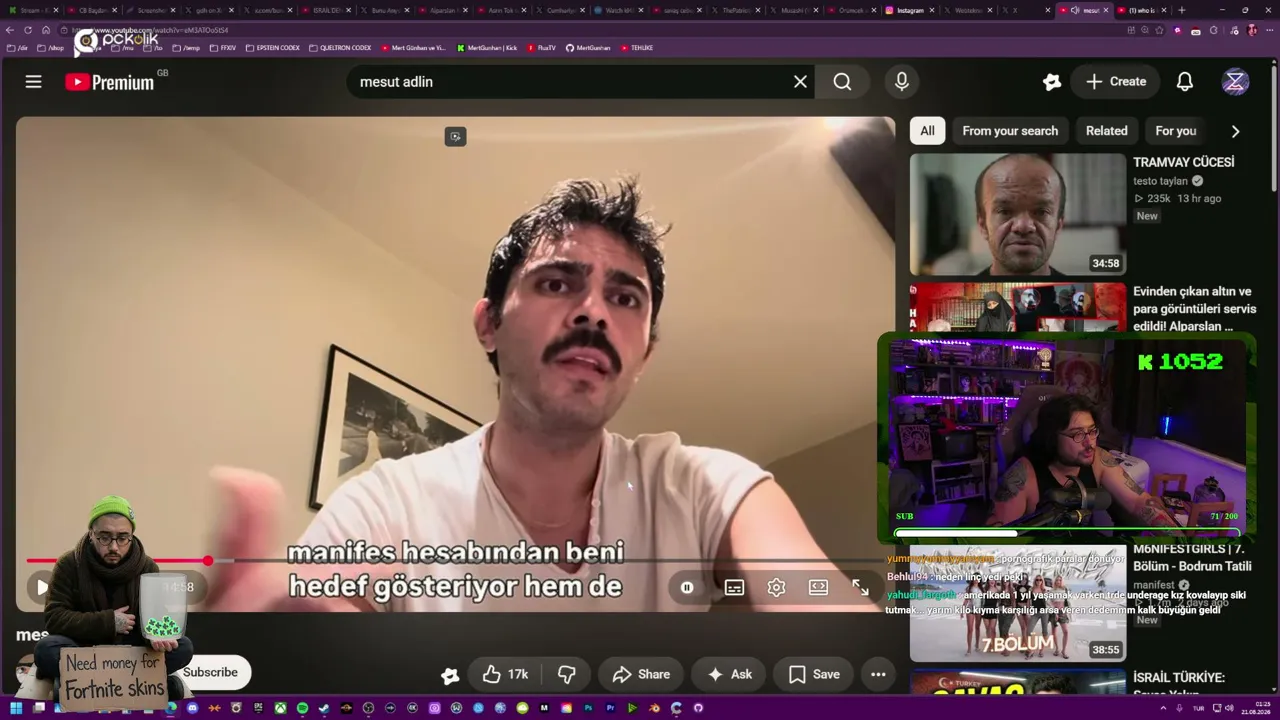The height and width of the screenshot is (720, 1280).
Task: Open MertGunhan GitHub bookmark
Action: click(x=588, y=48)
